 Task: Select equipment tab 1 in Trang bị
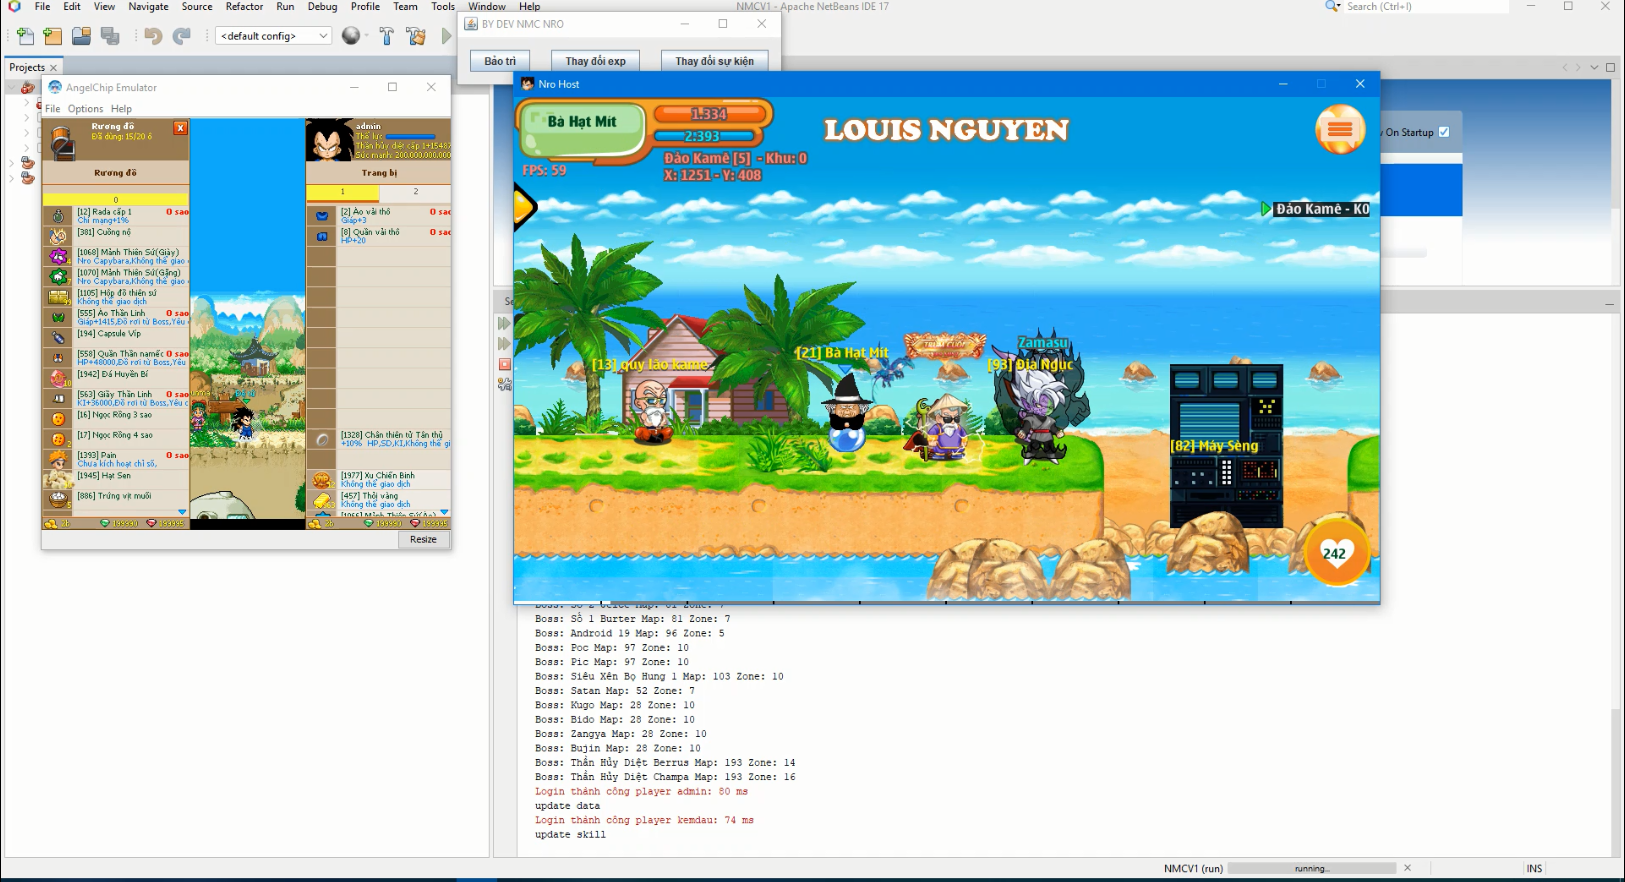tap(342, 192)
